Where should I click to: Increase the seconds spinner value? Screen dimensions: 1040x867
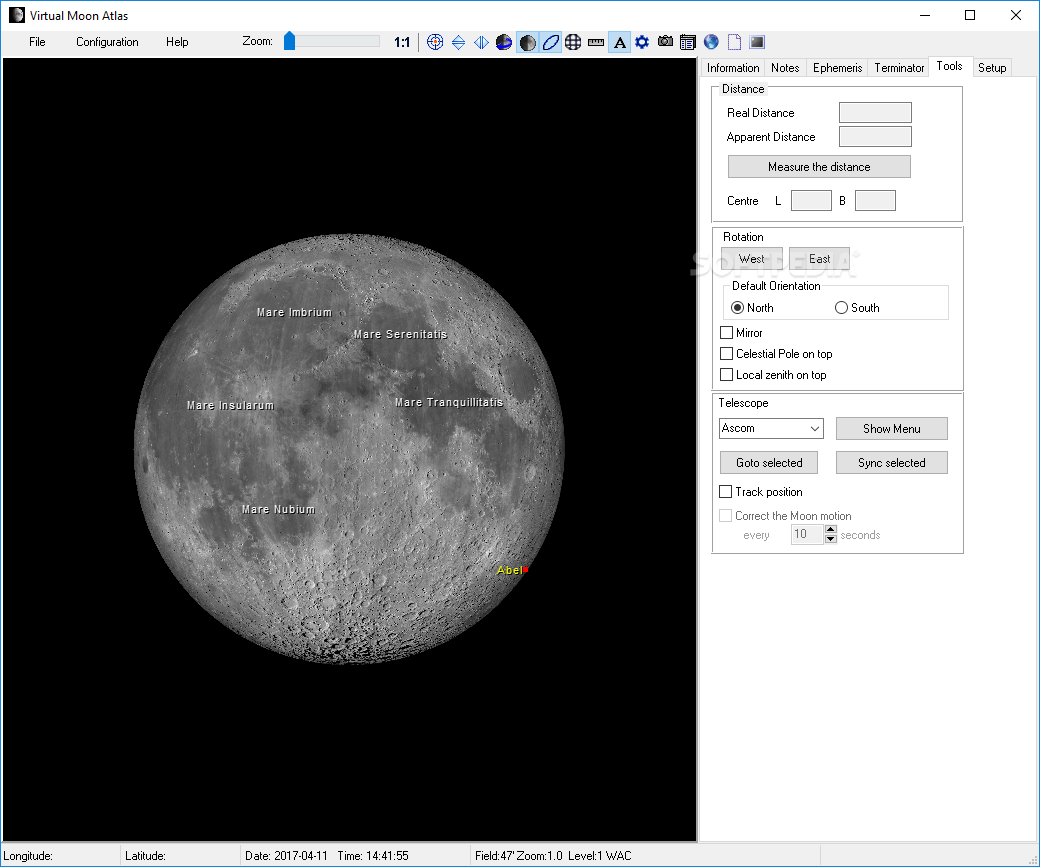click(831, 529)
